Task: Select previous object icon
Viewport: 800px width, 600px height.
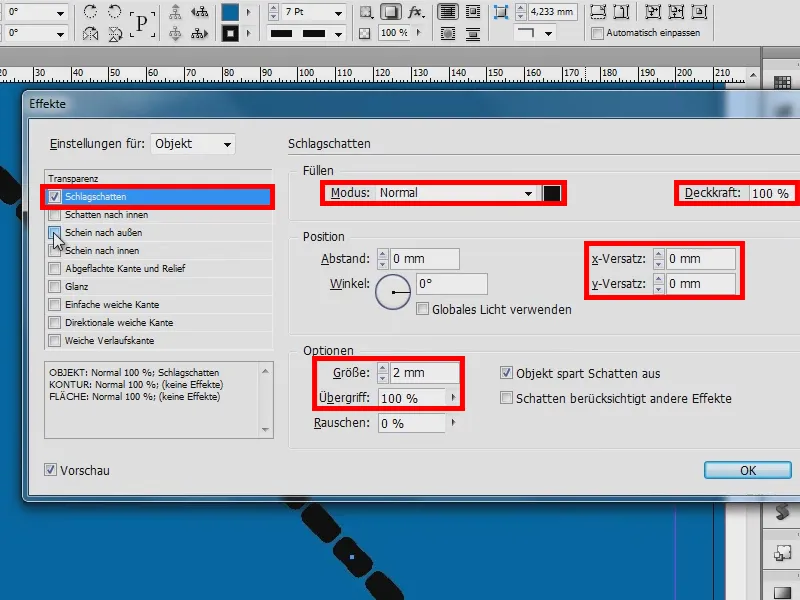Action: pos(199,11)
